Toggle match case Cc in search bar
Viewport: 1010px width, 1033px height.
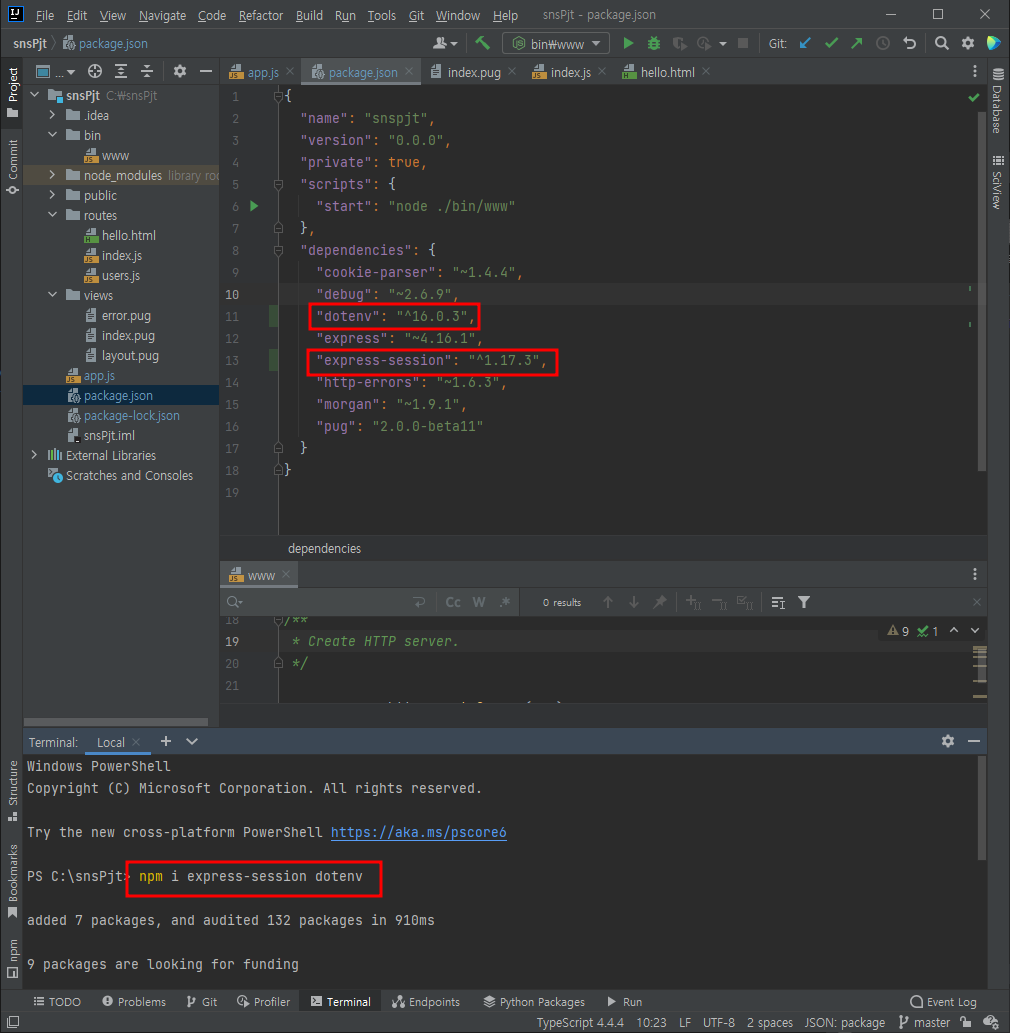(x=453, y=602)
